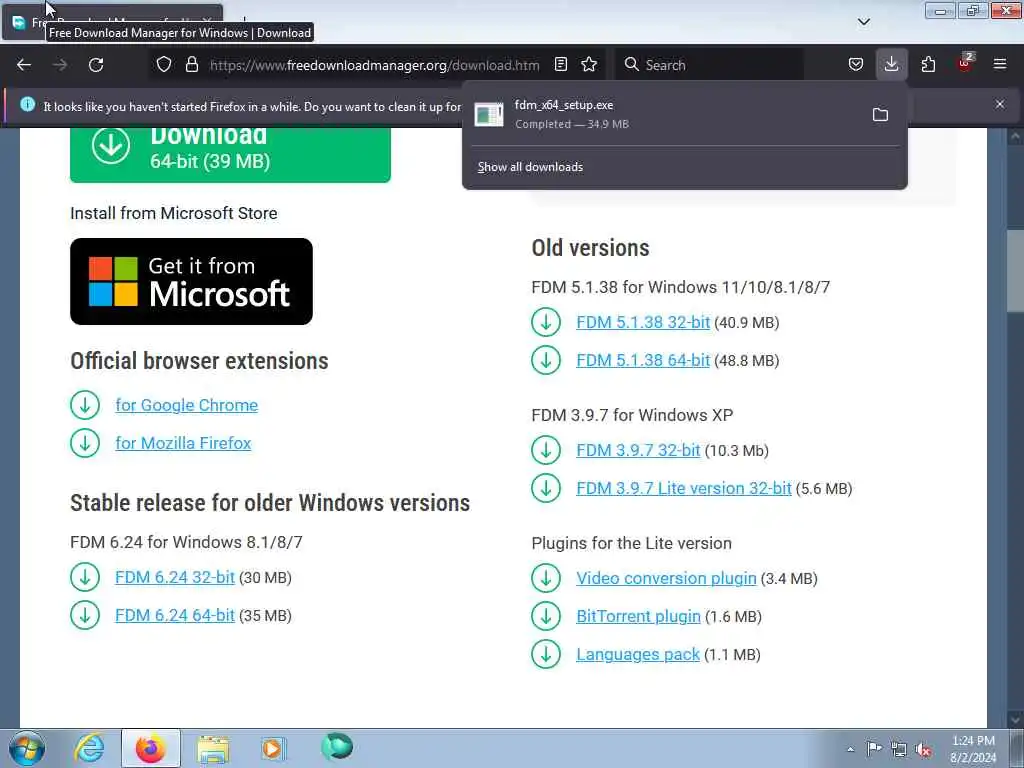Download FDM 5.1.38 64-bit
The image size is (1024, 768).
click(643, 360)
